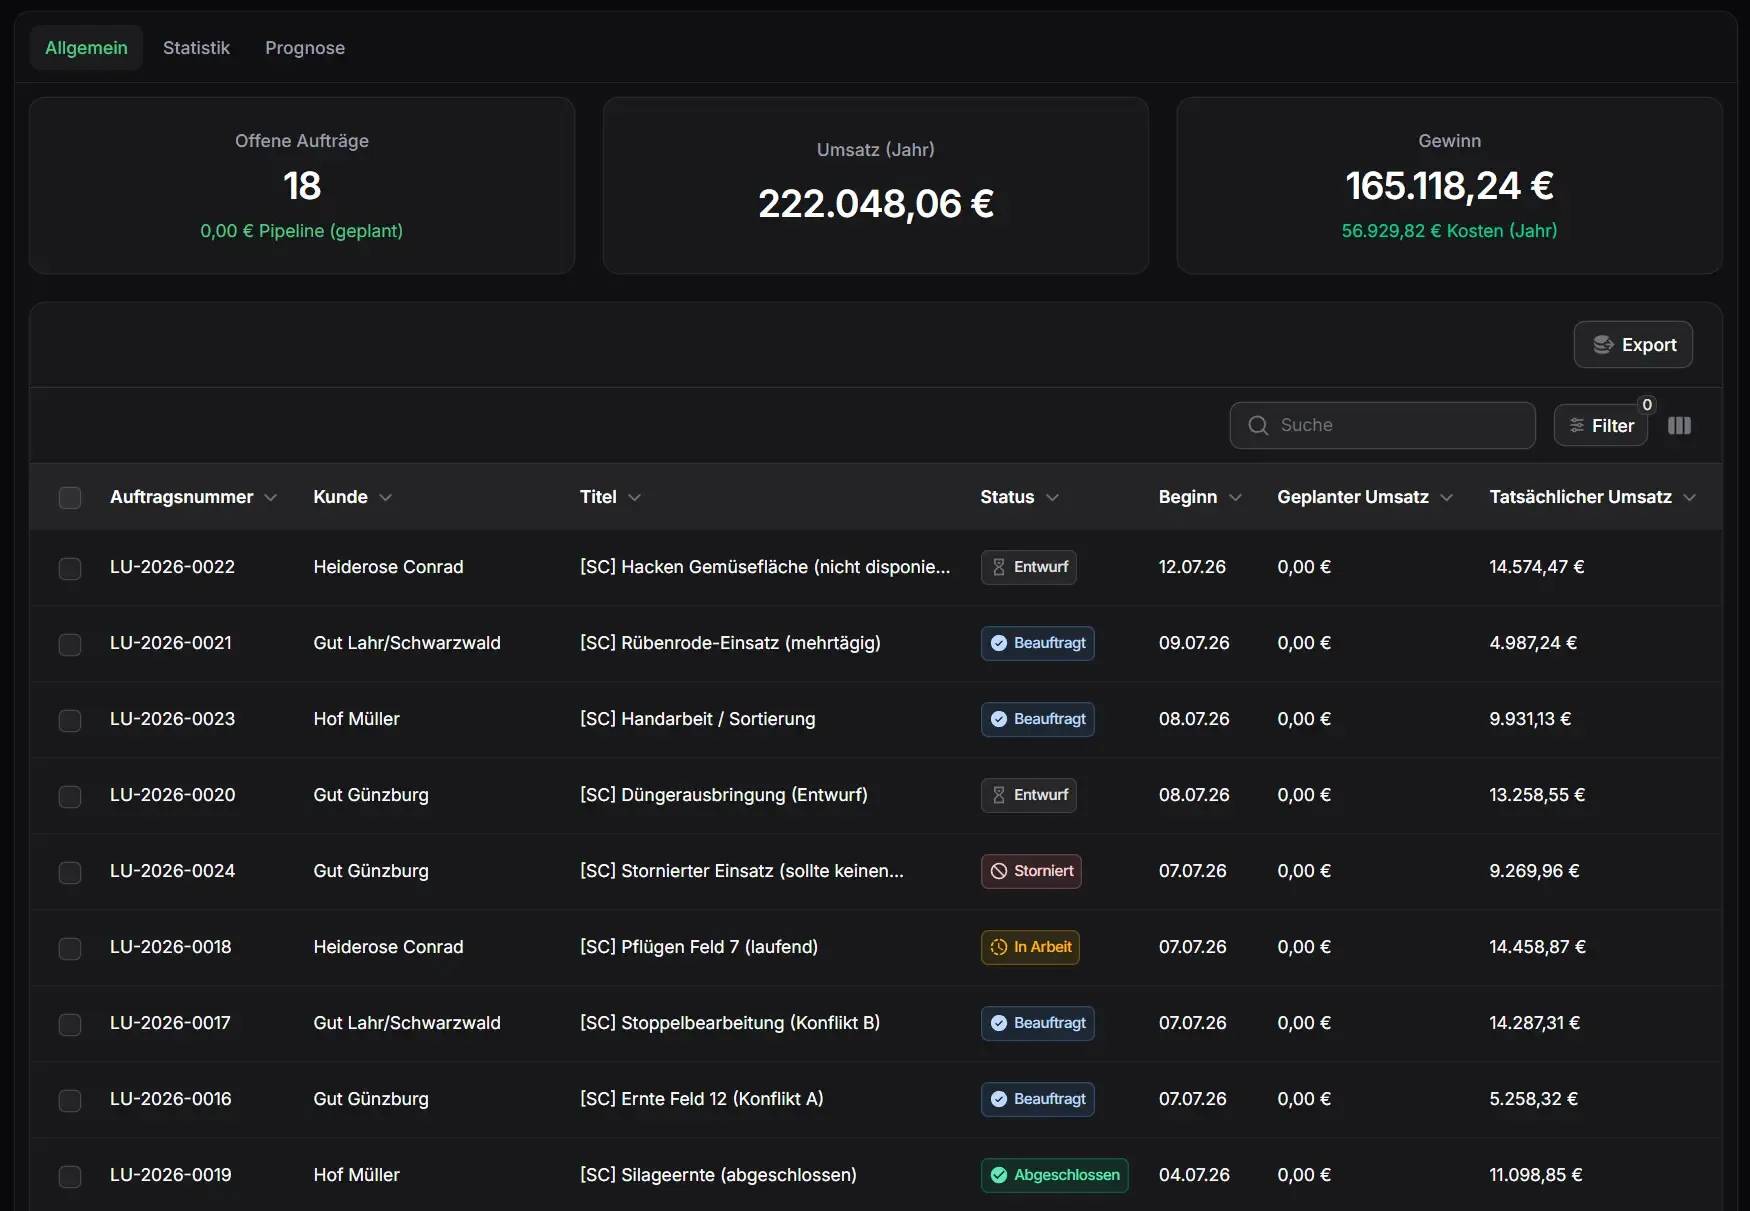Viewport: 1750px width, 1211px height.
Task: Click the column visibility icon beside Filter
Action: pos(1679,426)
